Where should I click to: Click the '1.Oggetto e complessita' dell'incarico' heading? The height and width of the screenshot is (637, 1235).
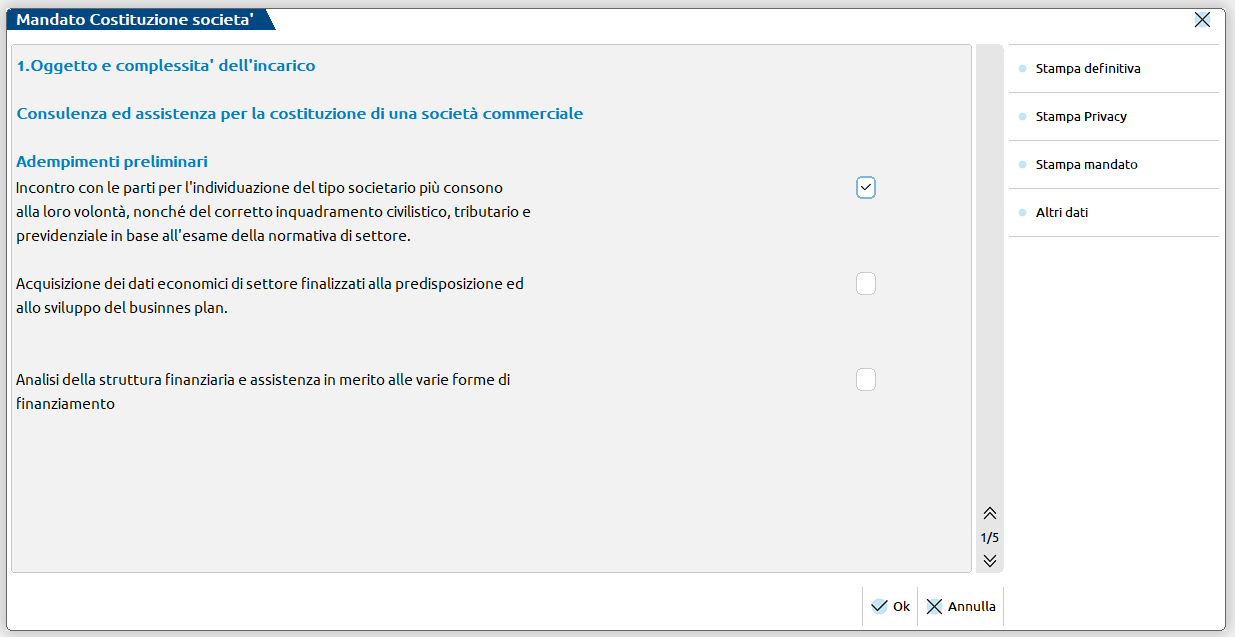[166, 66]
